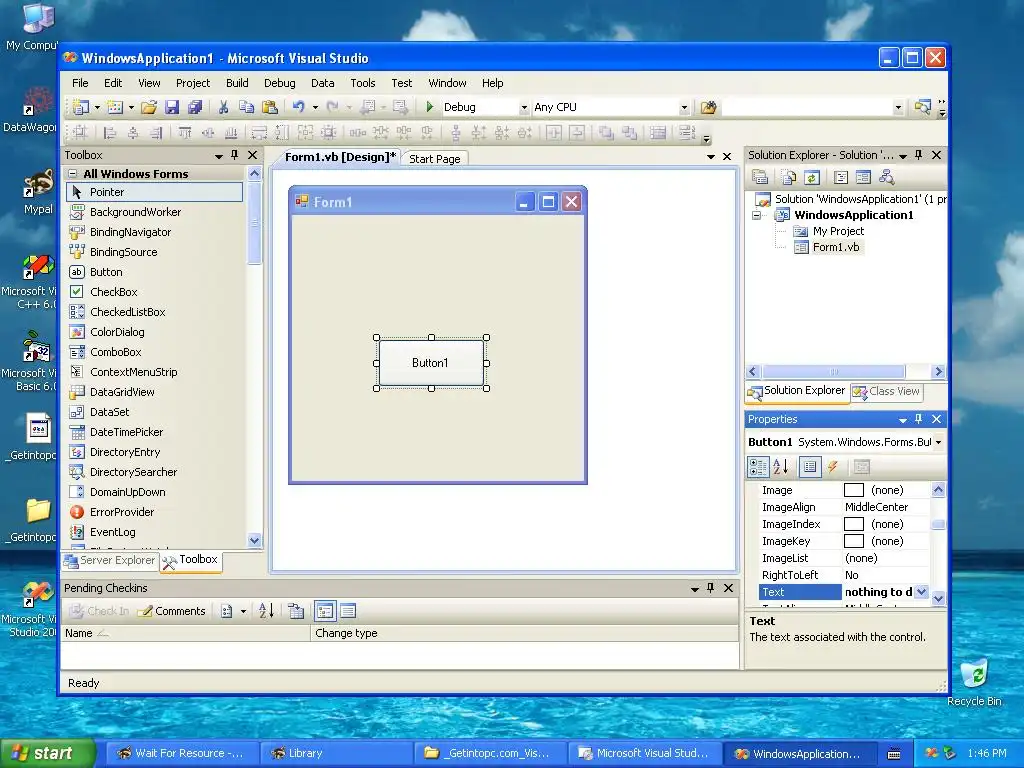Undo the last action via toolbar
1024x768 pixels.
[x=298, y=107]
